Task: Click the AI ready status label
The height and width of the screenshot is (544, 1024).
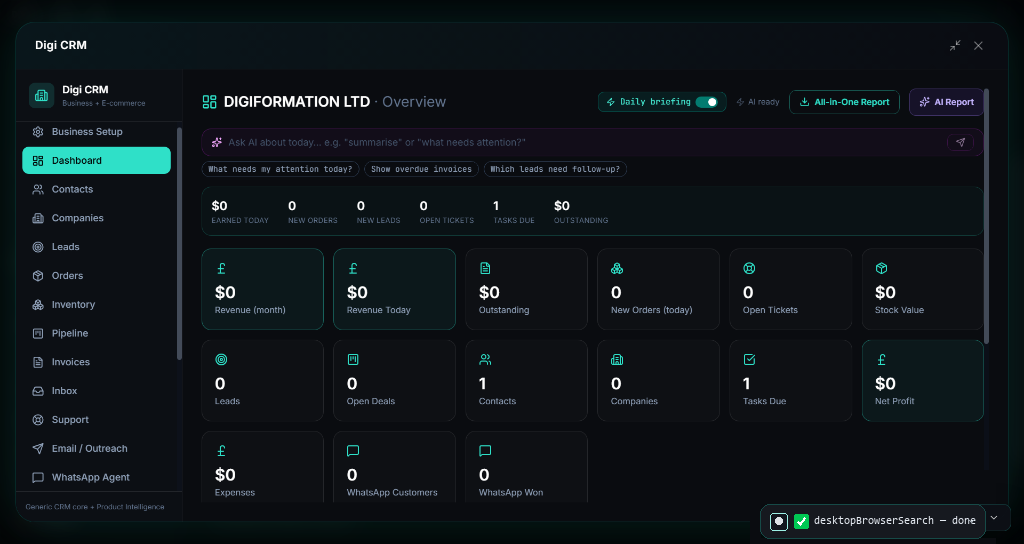Action: tap(758, 102)
